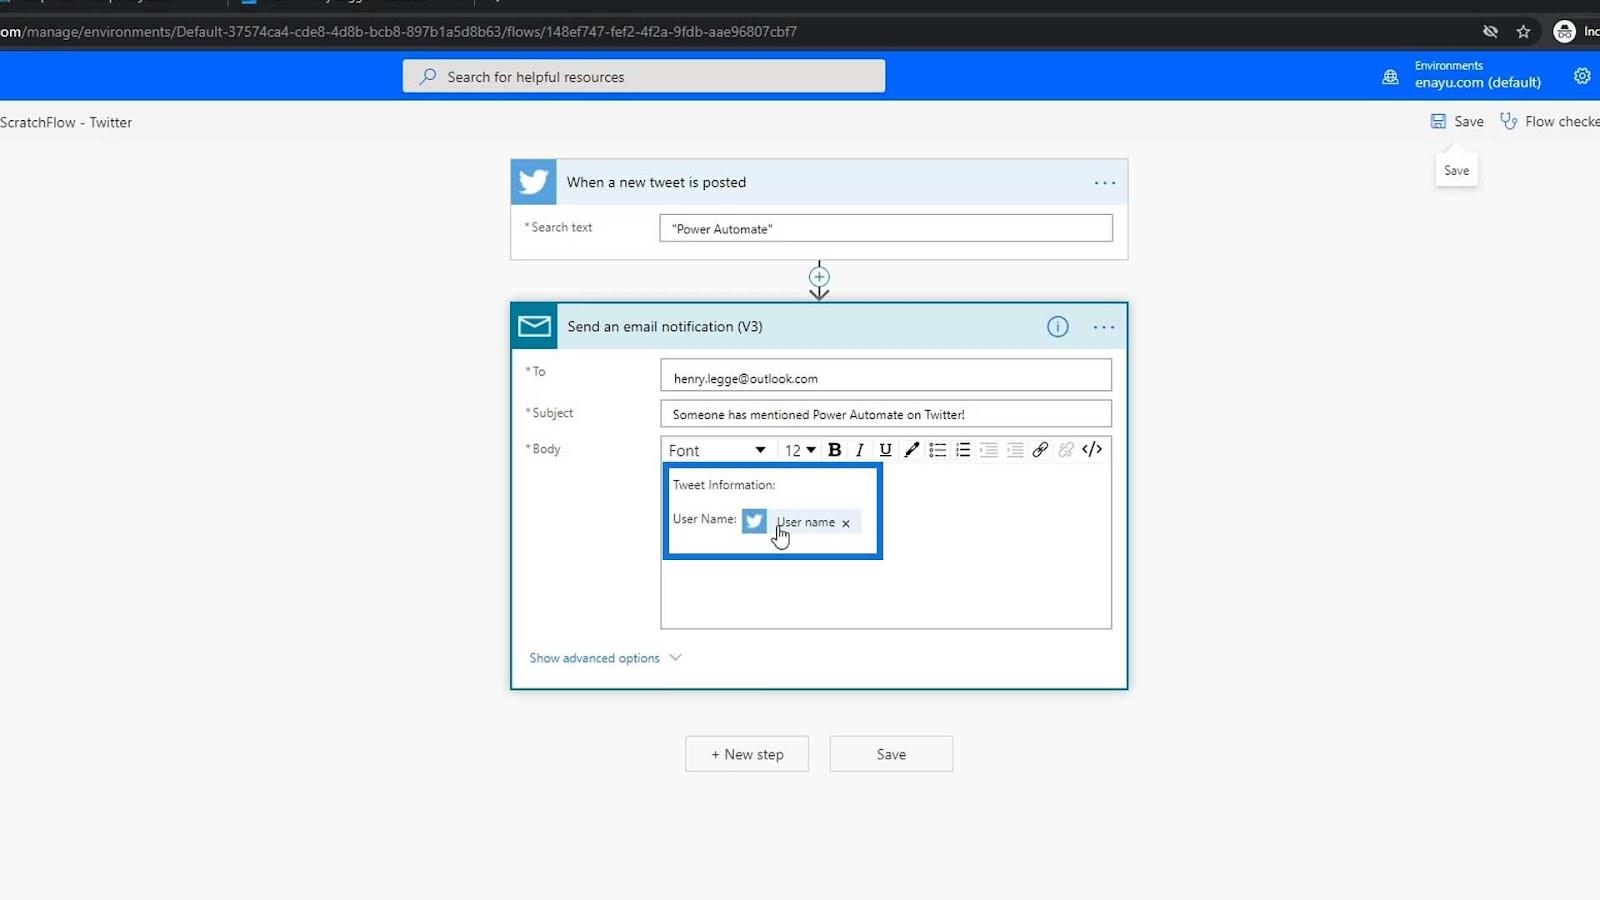
Task: Apply bulleted list in Body editor
Action: (x=937, y=450)
